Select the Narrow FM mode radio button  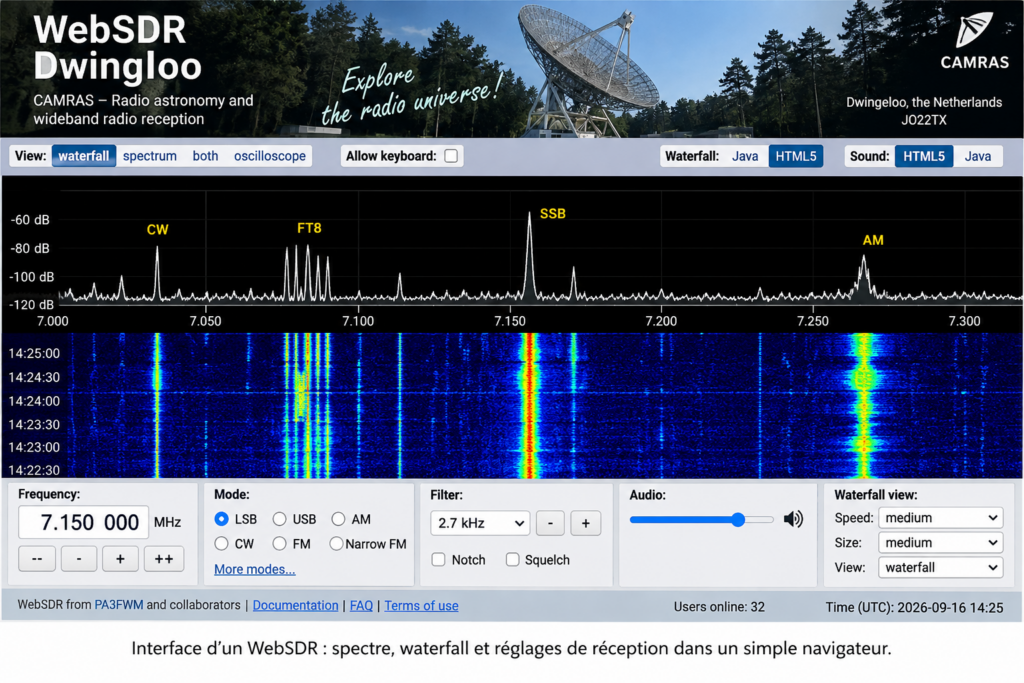click(x=336, y=543)
